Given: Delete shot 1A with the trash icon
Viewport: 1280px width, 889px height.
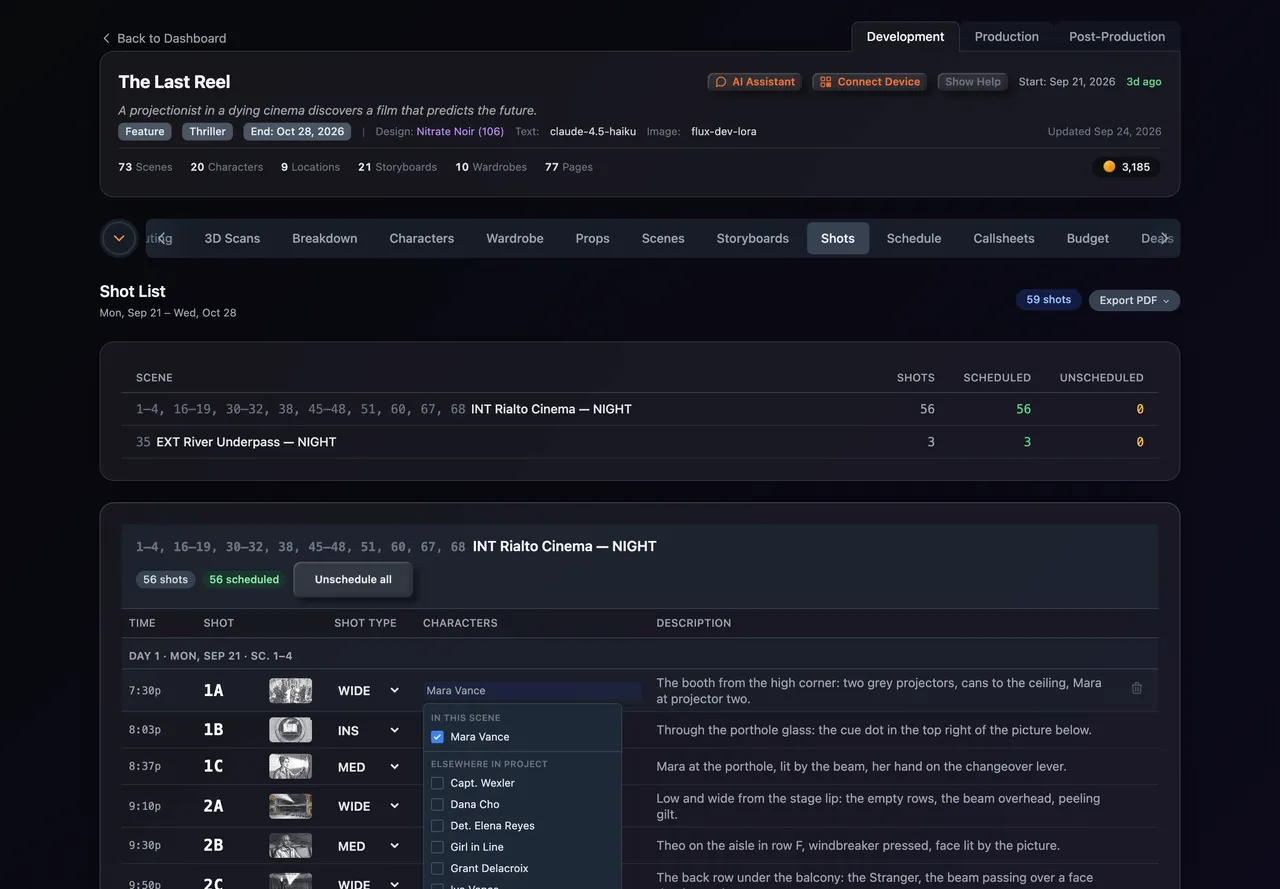Looking at the screenshot, I should click(1137, 688).
